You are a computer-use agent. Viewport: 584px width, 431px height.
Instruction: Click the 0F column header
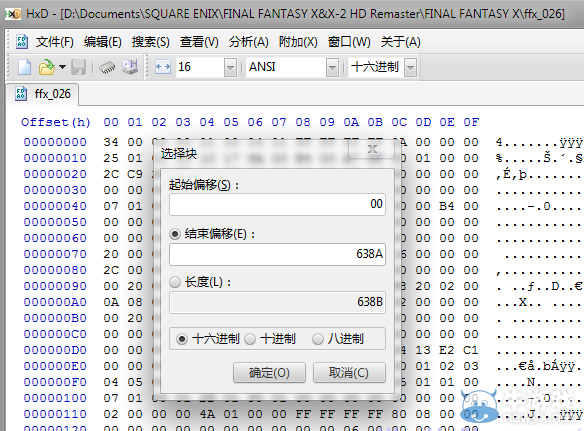click(471, 122)
